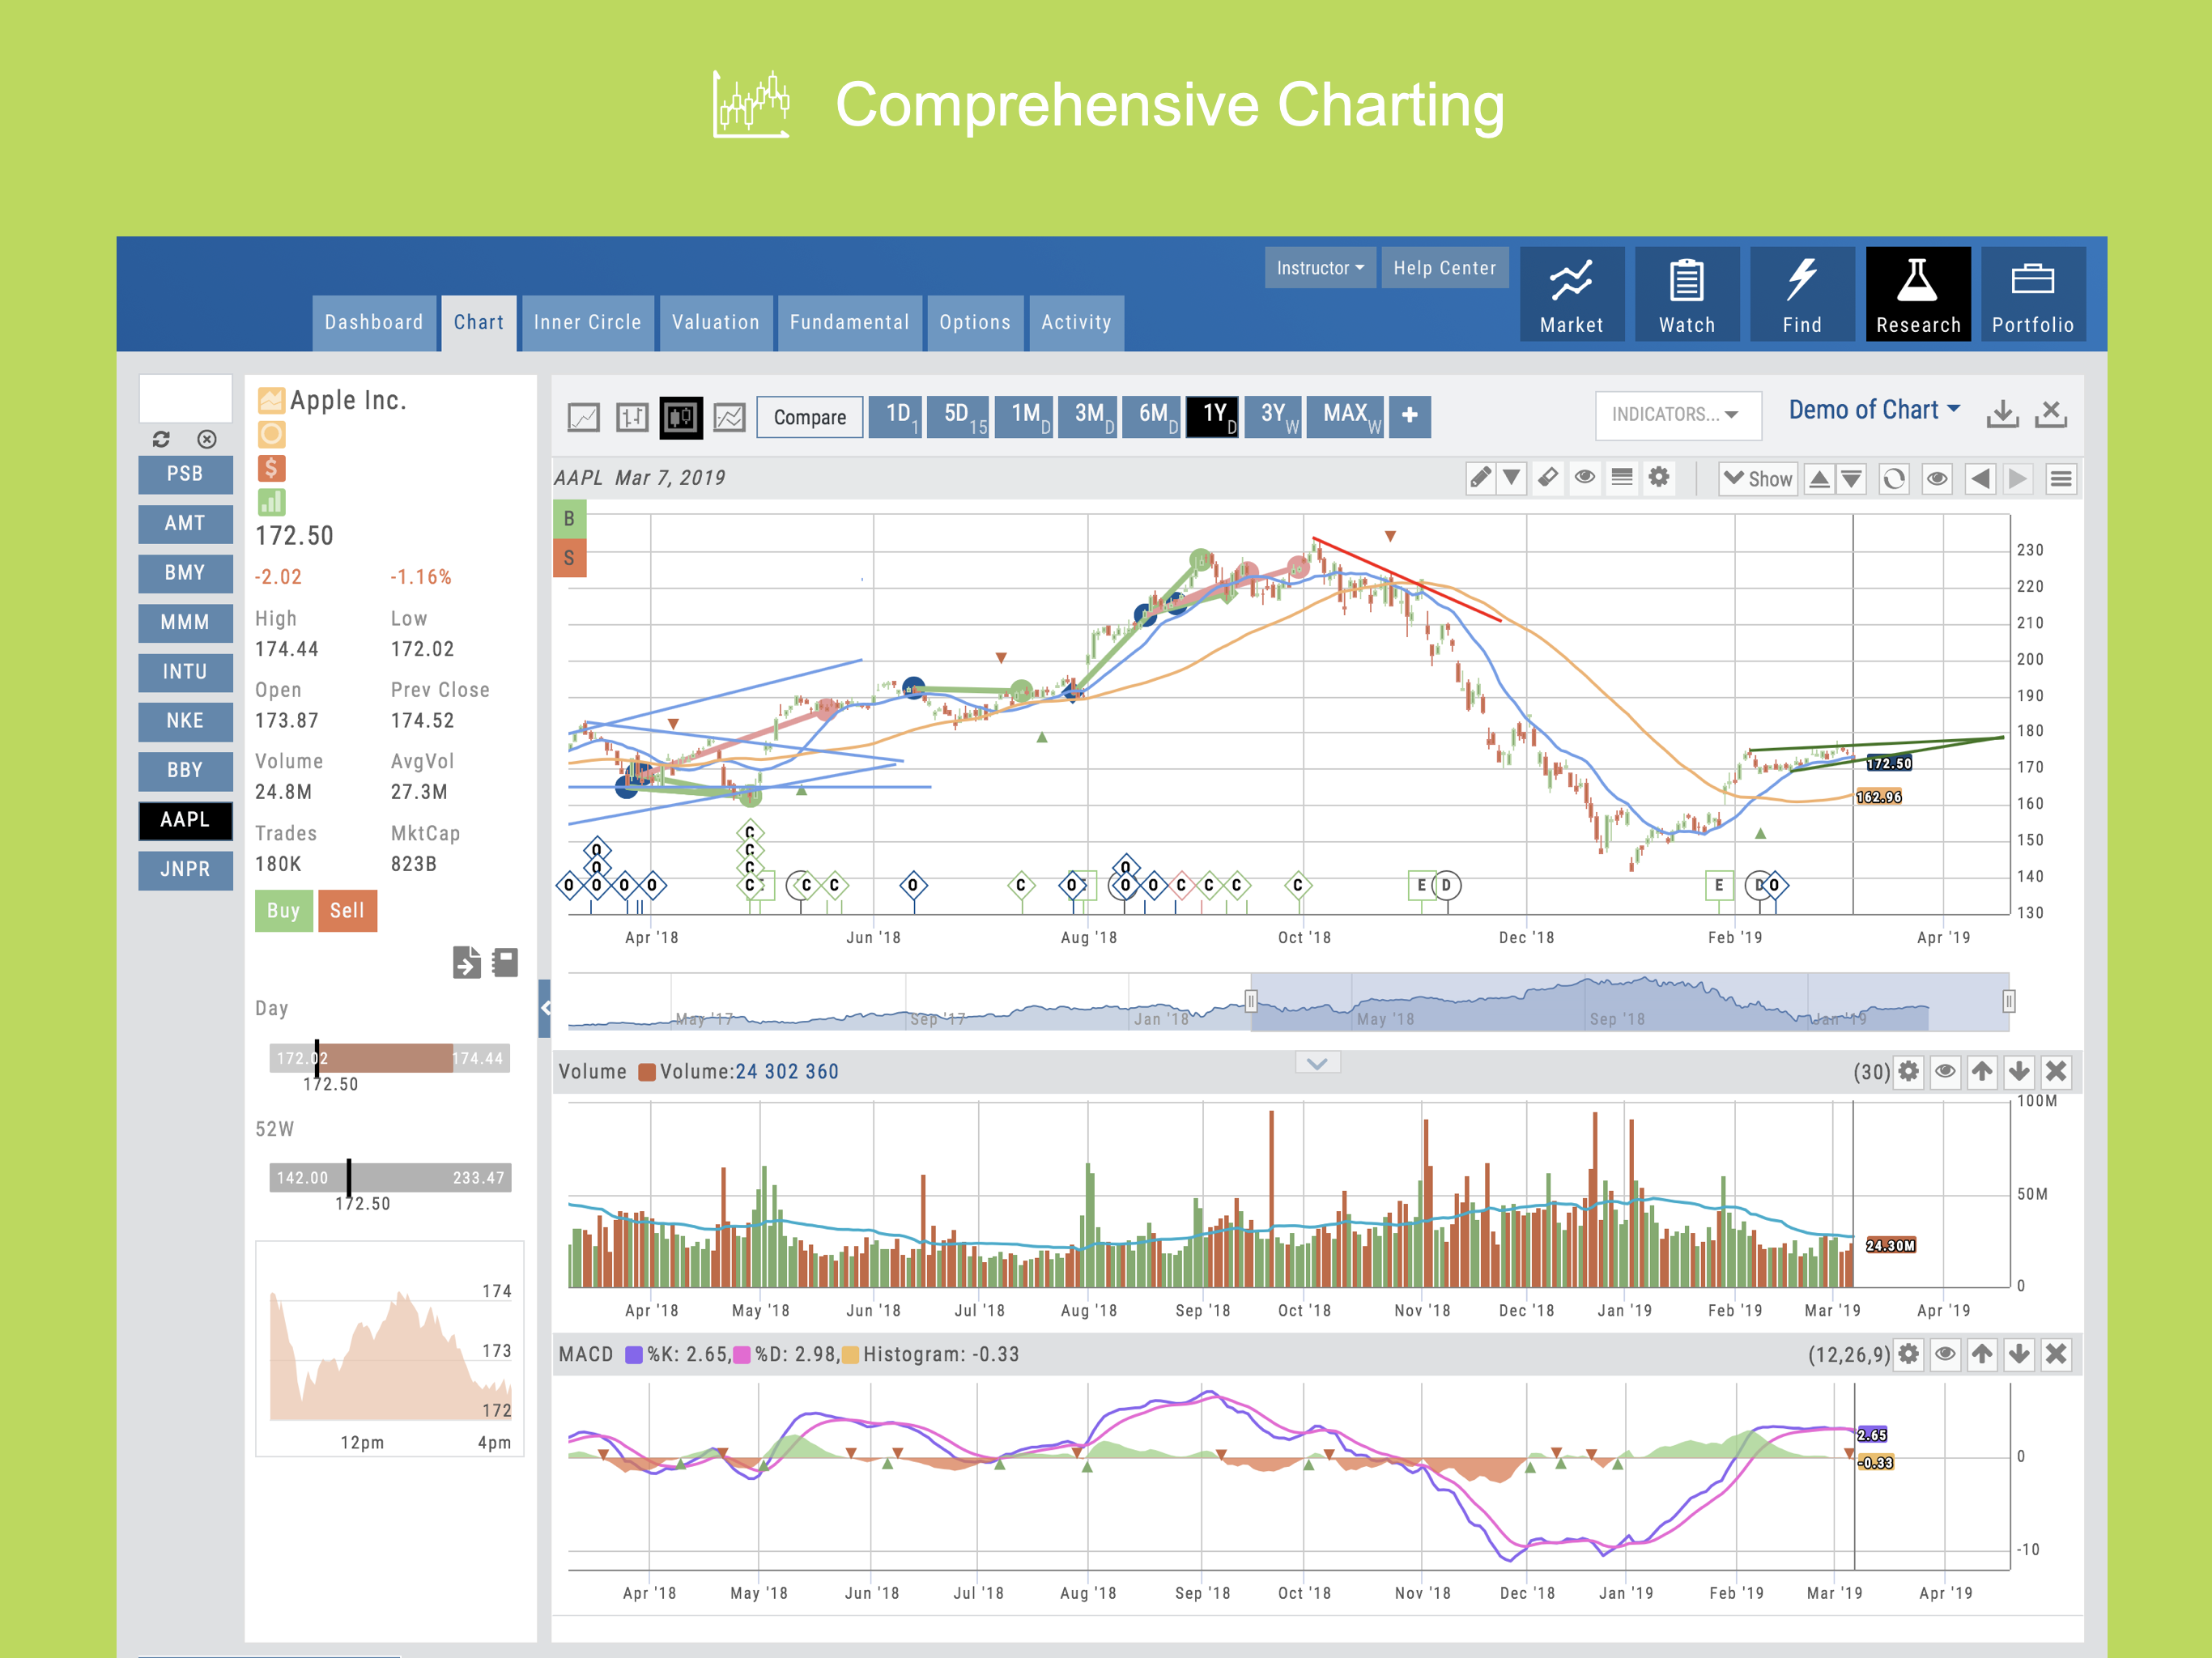Toggle visibility of the MACD indicator
The image size is (2212, 1658).
coord(1945,1354)
